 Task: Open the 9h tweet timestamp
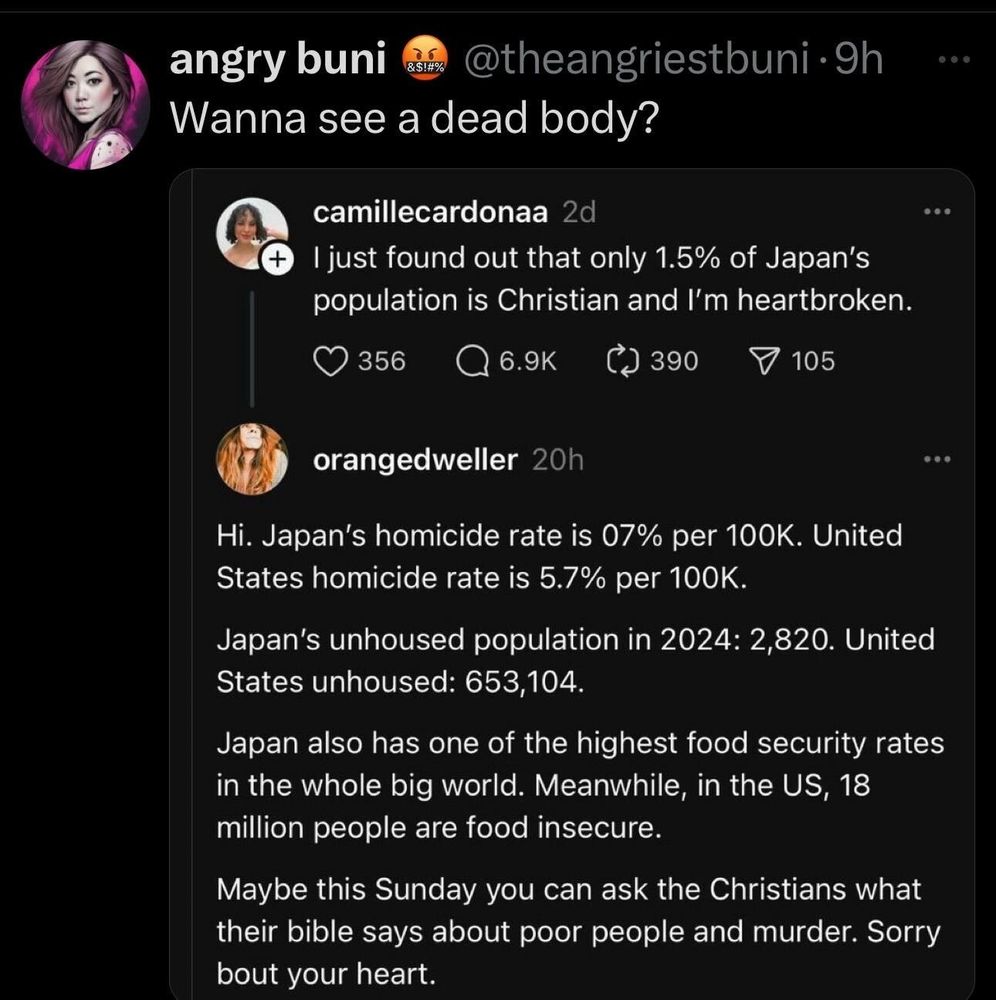pyautogui.click(x=859, y=61)
